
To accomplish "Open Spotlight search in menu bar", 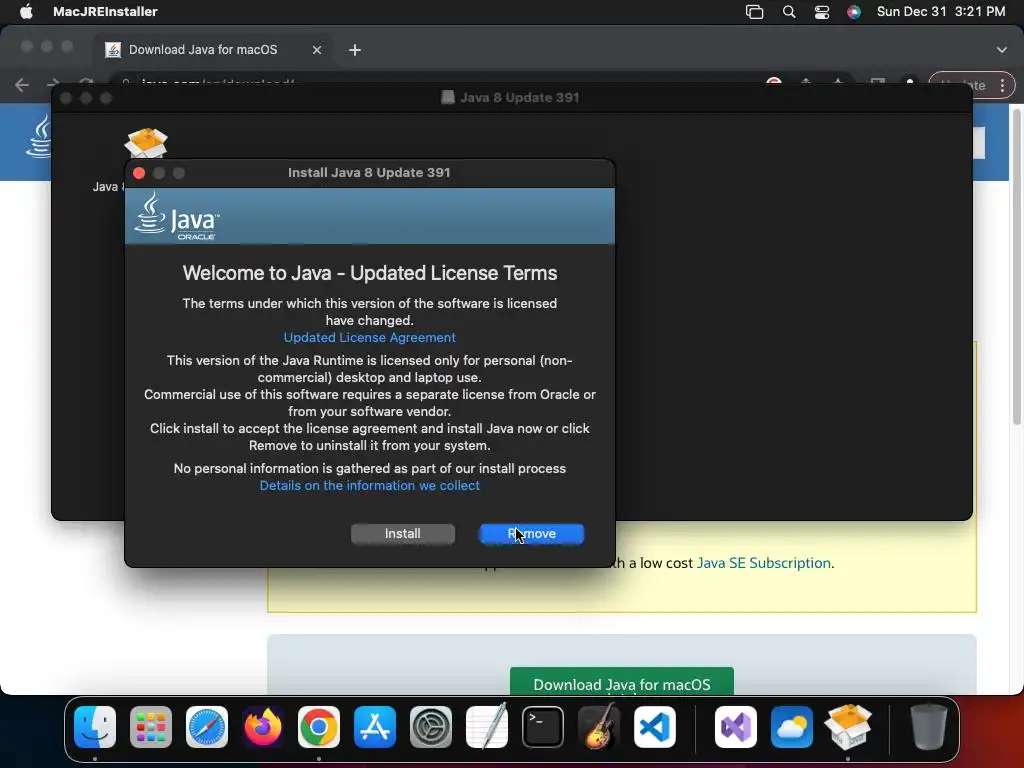I will (x=789, y=12).
